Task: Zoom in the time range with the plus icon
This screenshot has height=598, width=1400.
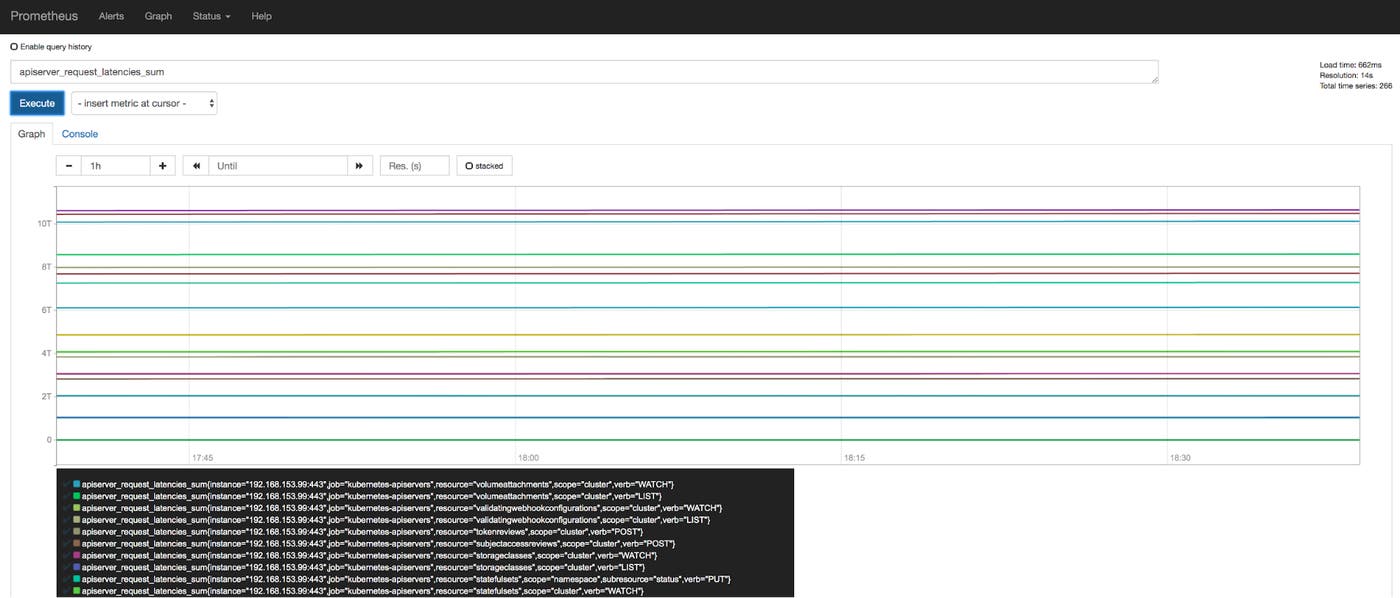Action: [162, 165]
